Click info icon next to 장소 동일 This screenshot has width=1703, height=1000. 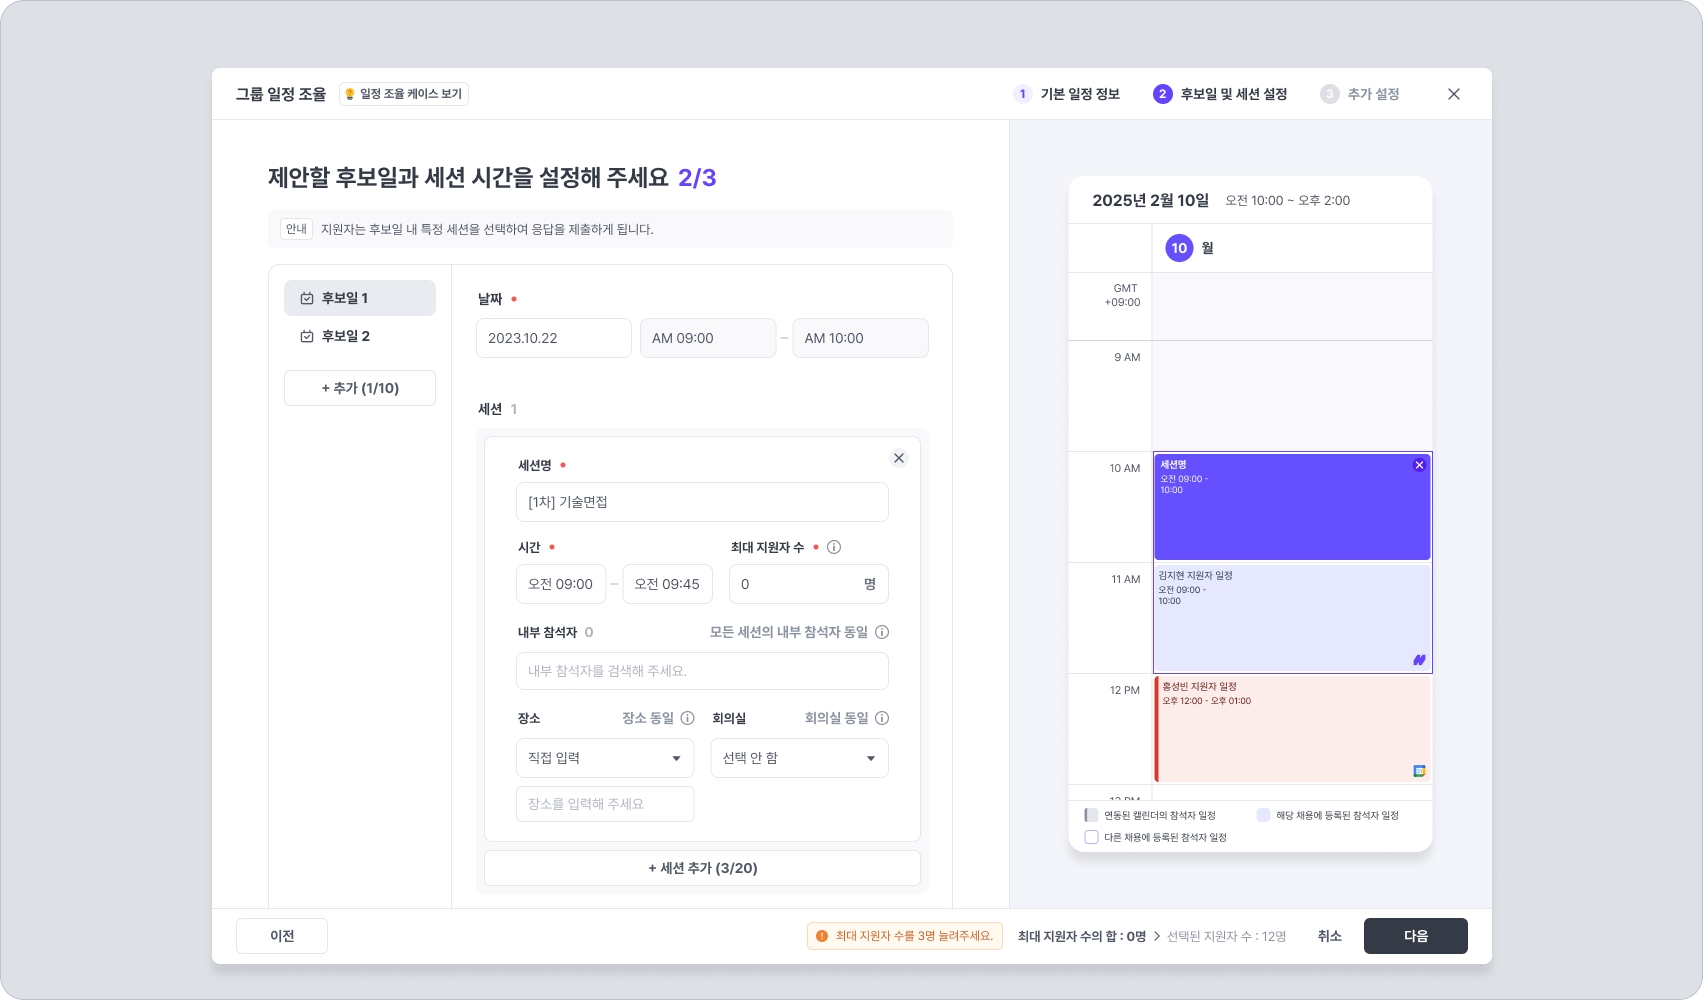pyautogui.click(x=688, y=718)
